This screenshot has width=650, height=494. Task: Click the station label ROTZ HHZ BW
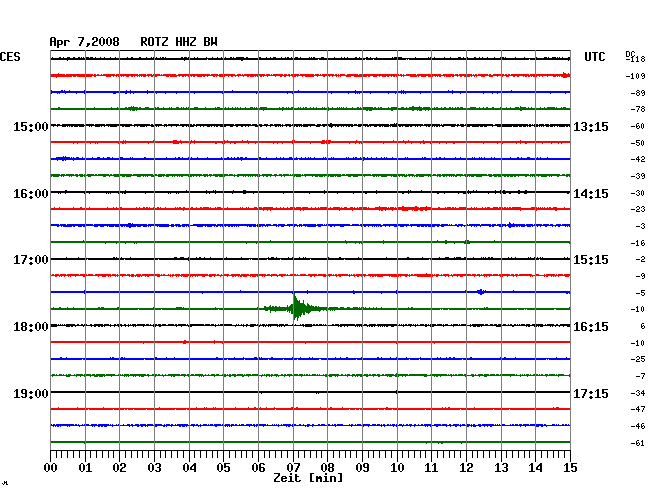(x=179, y=42)
